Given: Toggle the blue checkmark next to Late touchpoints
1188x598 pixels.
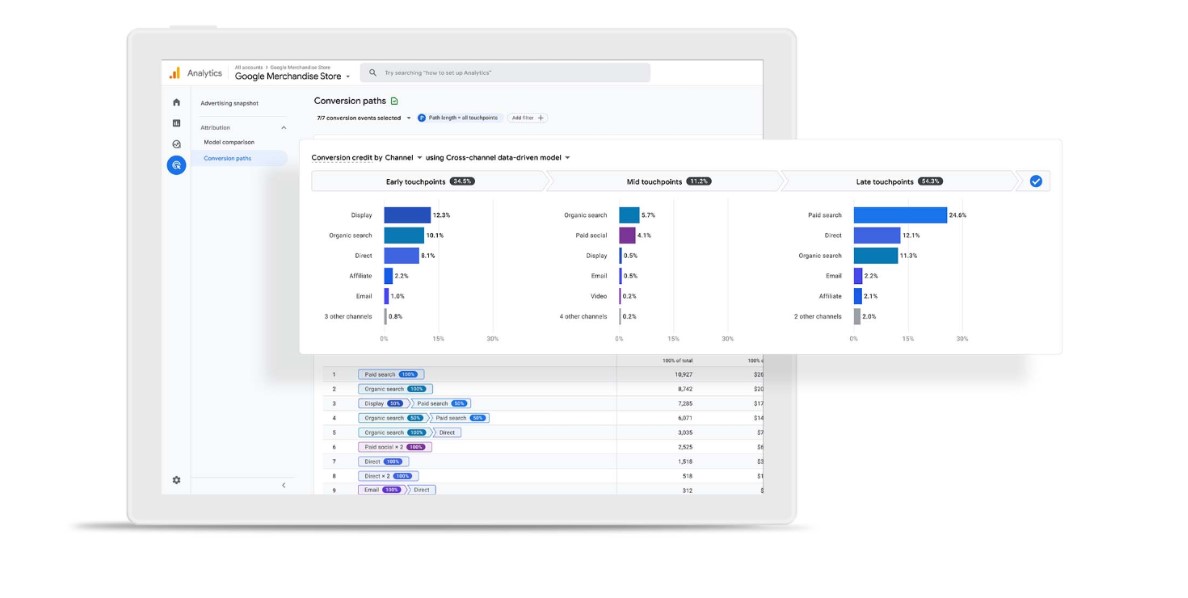Looking at the screenshot, I should coord(1035,181).
